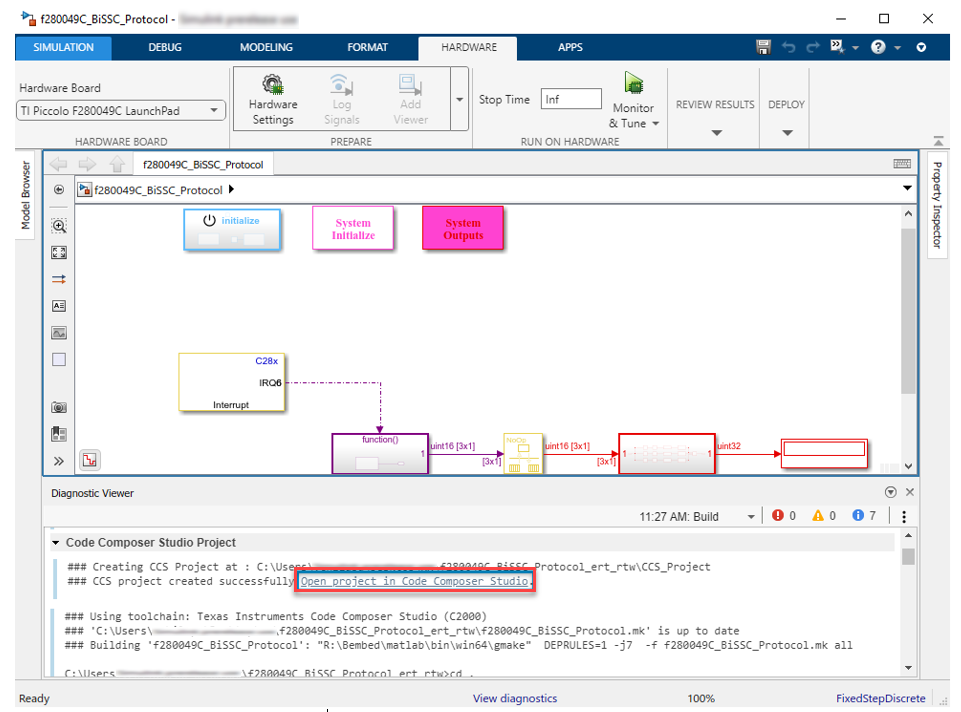Switch to the MODELING tab
961x712 pixels.
pyautogui.click(x=266, y=47)
